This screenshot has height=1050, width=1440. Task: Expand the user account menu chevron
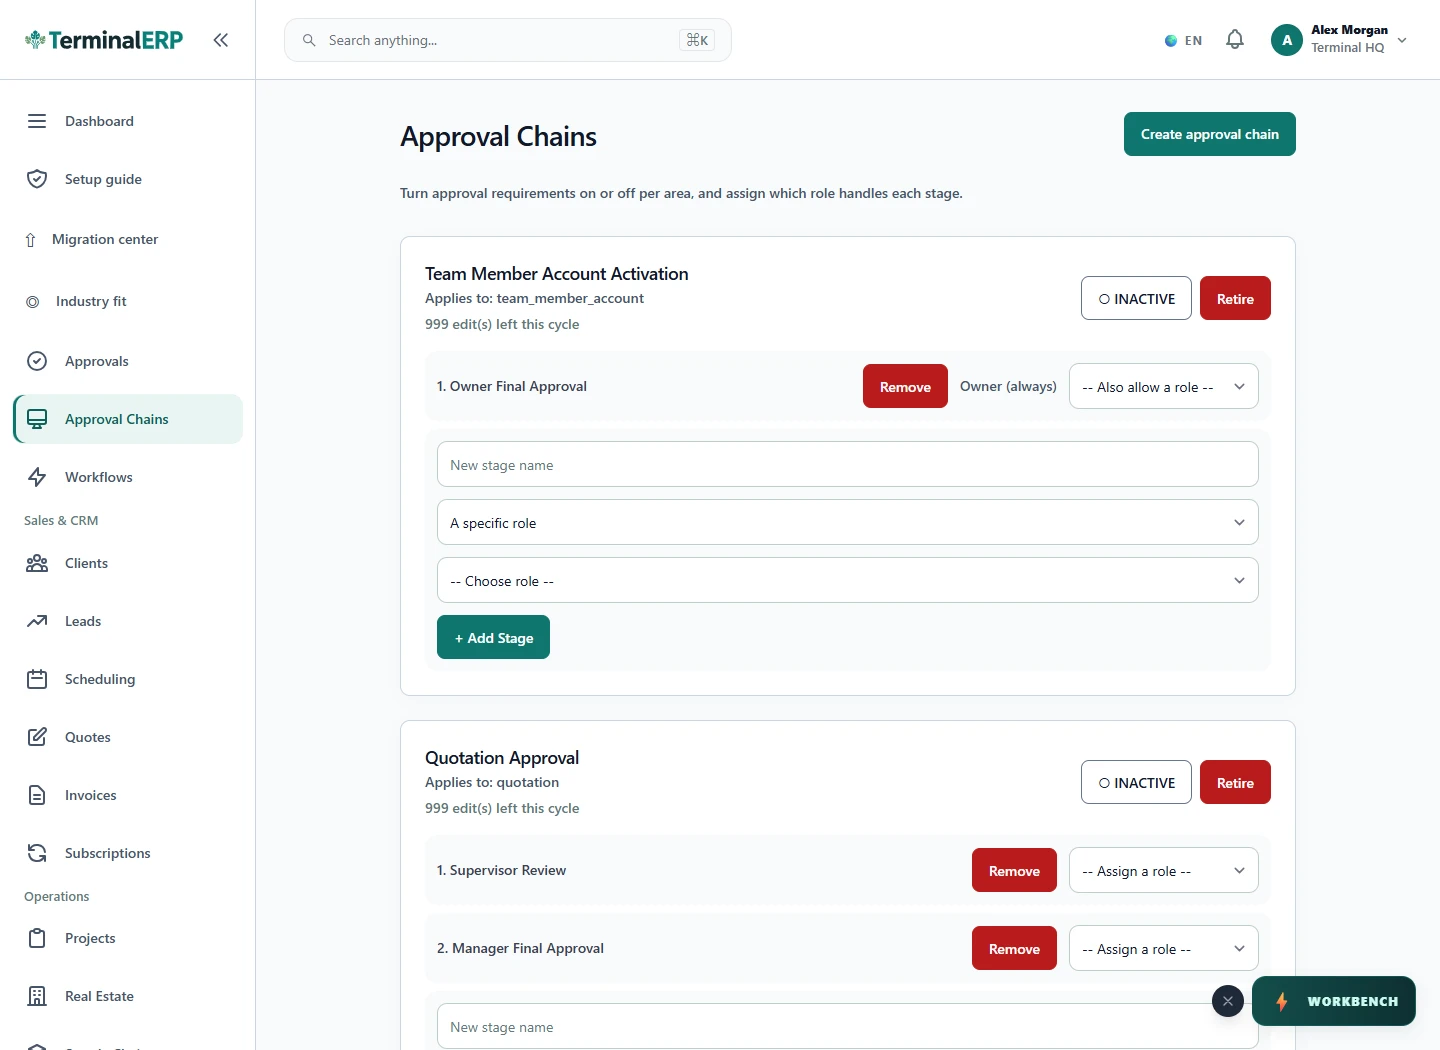1402,41
